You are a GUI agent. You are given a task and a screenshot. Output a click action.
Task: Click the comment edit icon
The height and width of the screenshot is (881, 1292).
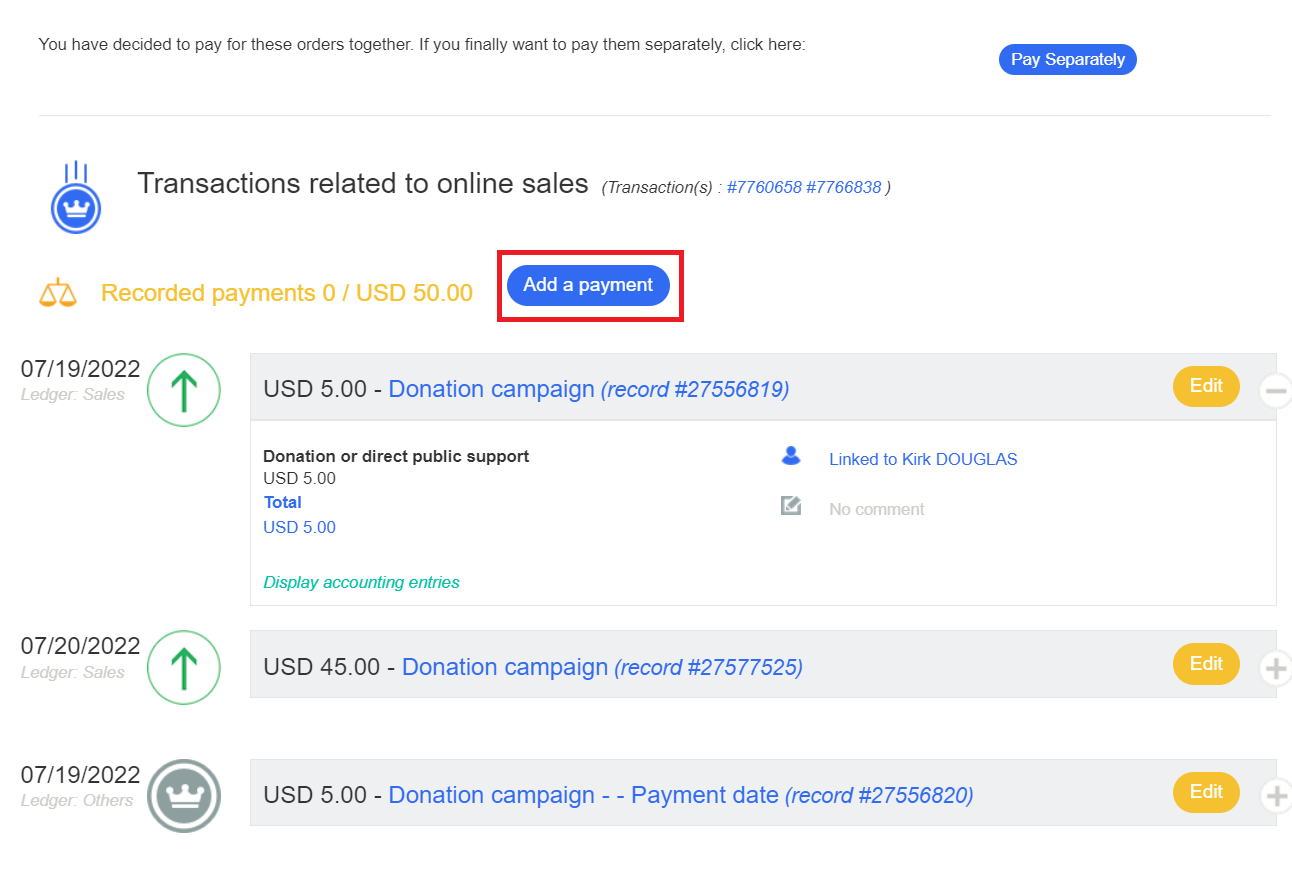791,507
